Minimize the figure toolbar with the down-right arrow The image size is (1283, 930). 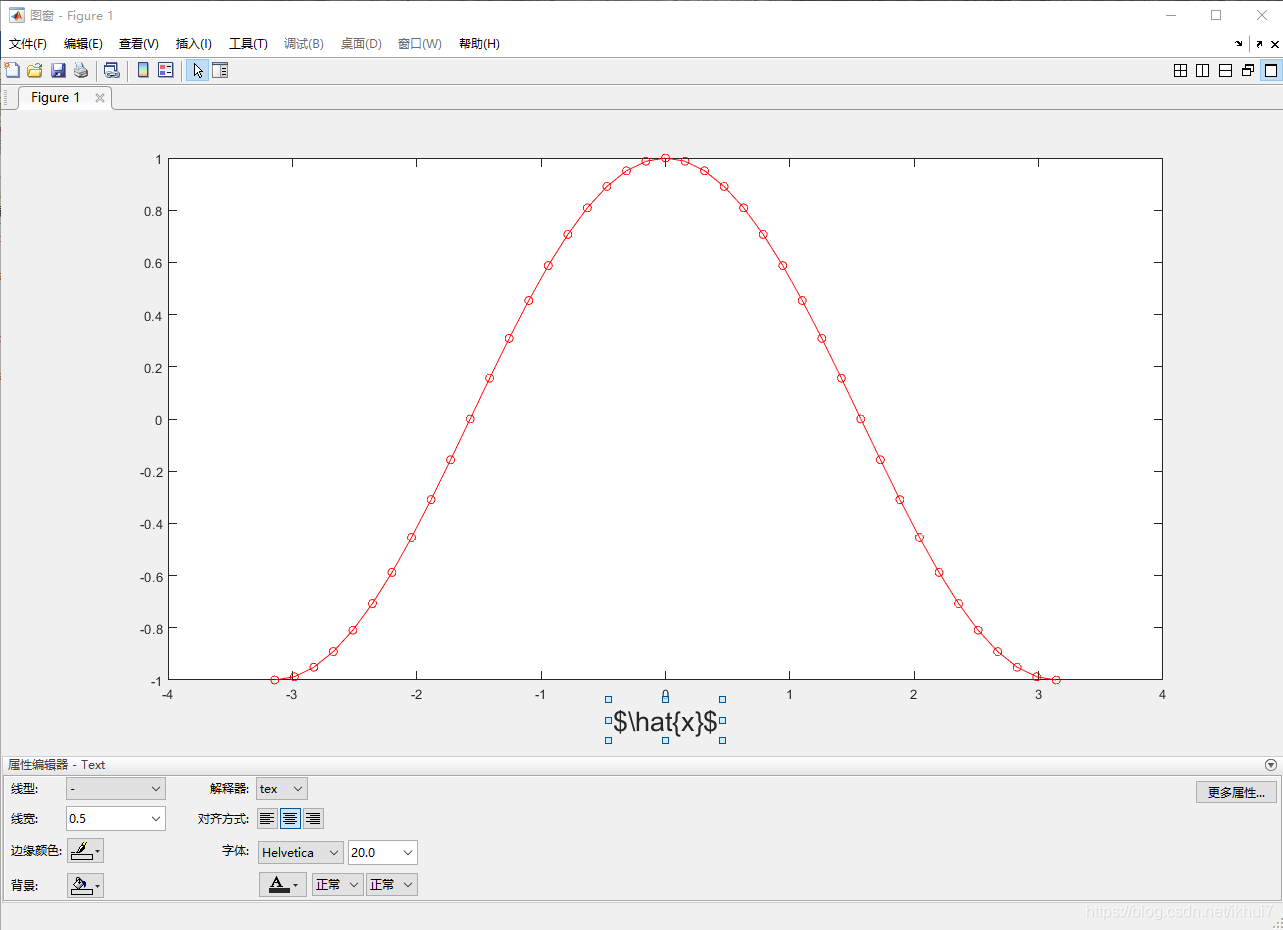click(x=1239, y=44)
